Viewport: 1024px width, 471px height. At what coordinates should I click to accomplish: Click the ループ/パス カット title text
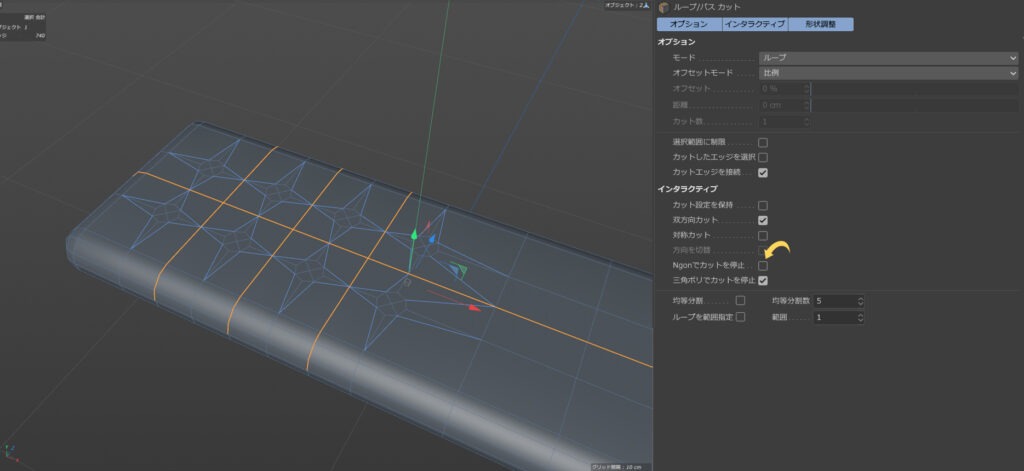point(707,7)
